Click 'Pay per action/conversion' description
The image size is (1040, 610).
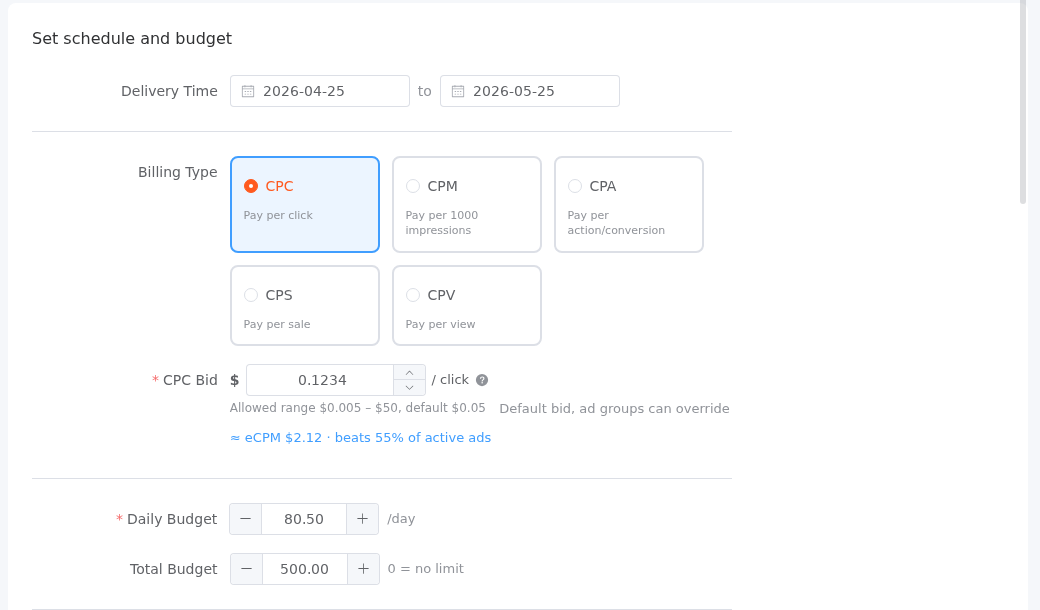coord(616,223)
